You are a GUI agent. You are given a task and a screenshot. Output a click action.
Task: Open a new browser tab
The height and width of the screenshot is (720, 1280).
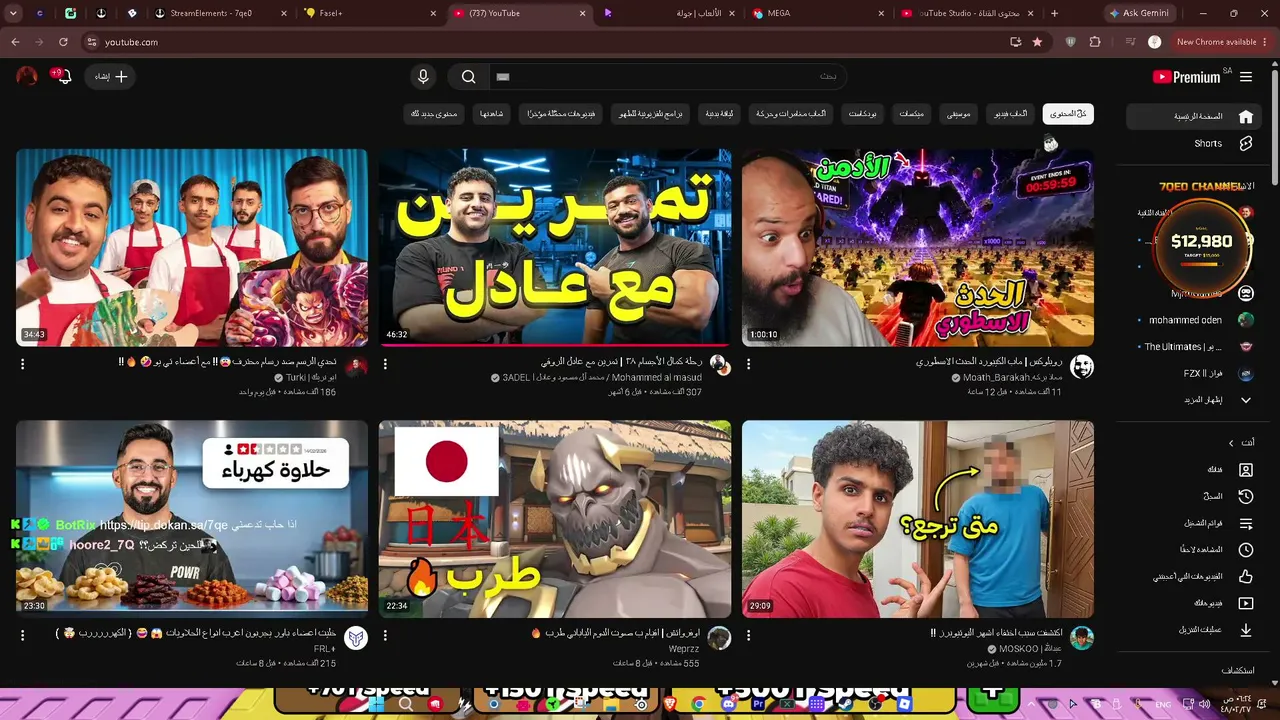(x=1054, y=13)
